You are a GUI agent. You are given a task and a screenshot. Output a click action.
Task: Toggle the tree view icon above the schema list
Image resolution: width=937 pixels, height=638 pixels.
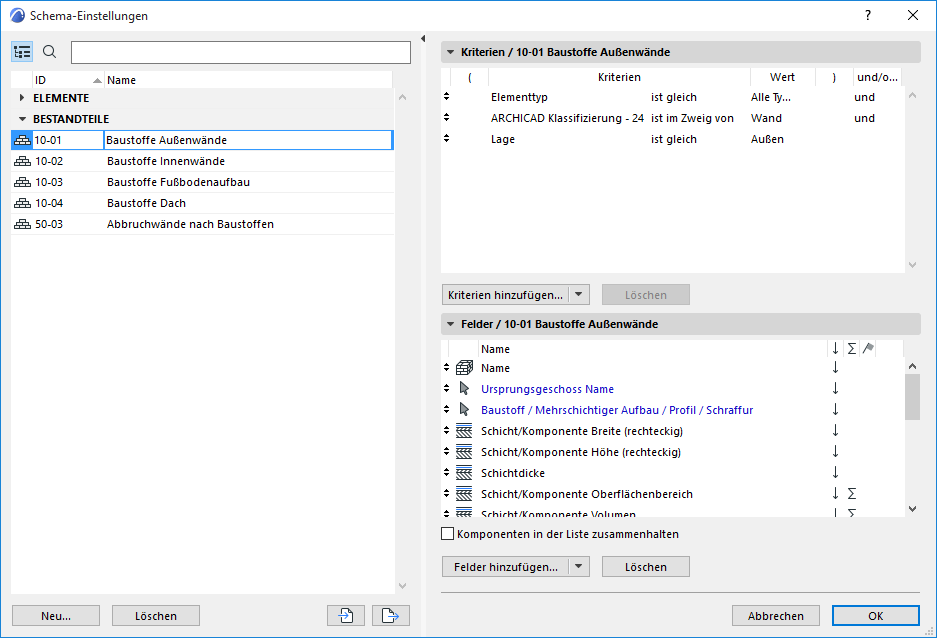point(22,52)
